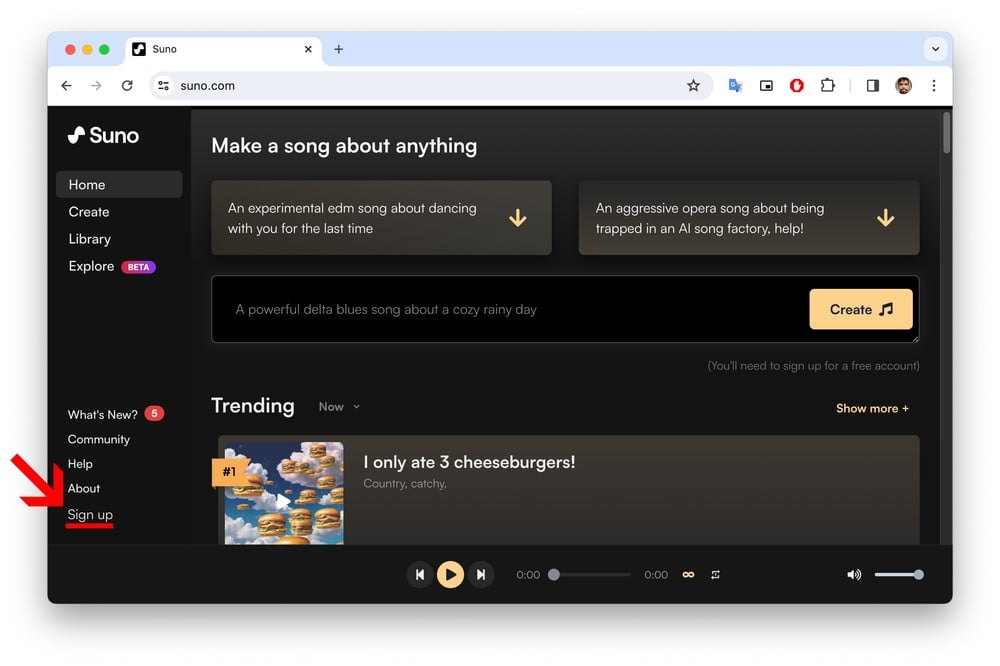Toggle the infinite loop icon
Screen dimensions: 1000x666
coord(688,575)
